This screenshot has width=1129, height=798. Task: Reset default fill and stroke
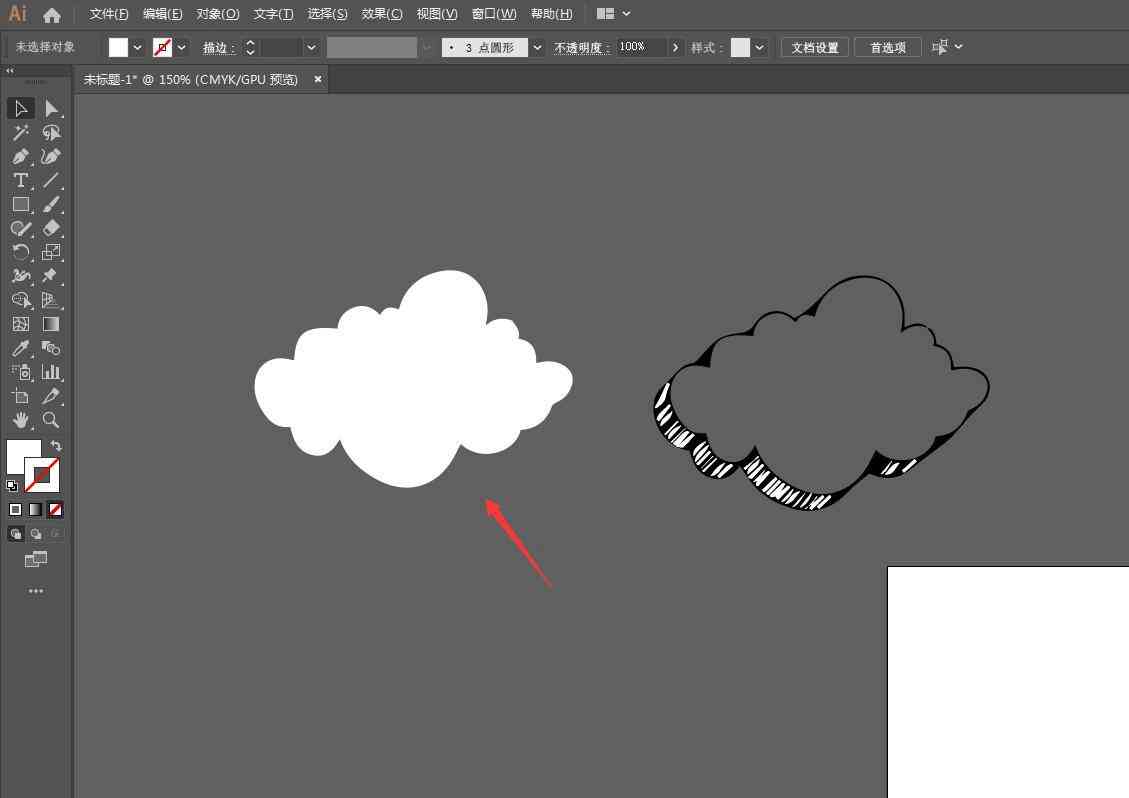tap(12, 485)
